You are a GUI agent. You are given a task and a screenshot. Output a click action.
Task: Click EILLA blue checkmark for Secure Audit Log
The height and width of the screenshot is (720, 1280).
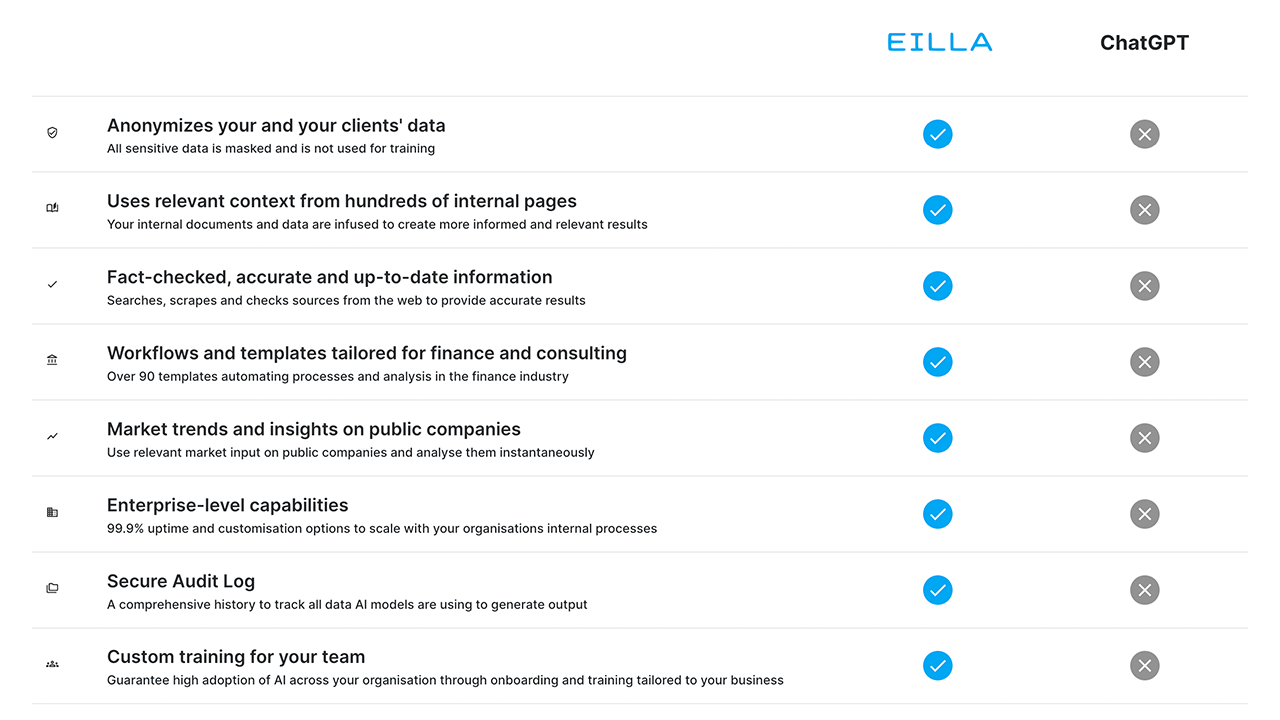(937, 590)
